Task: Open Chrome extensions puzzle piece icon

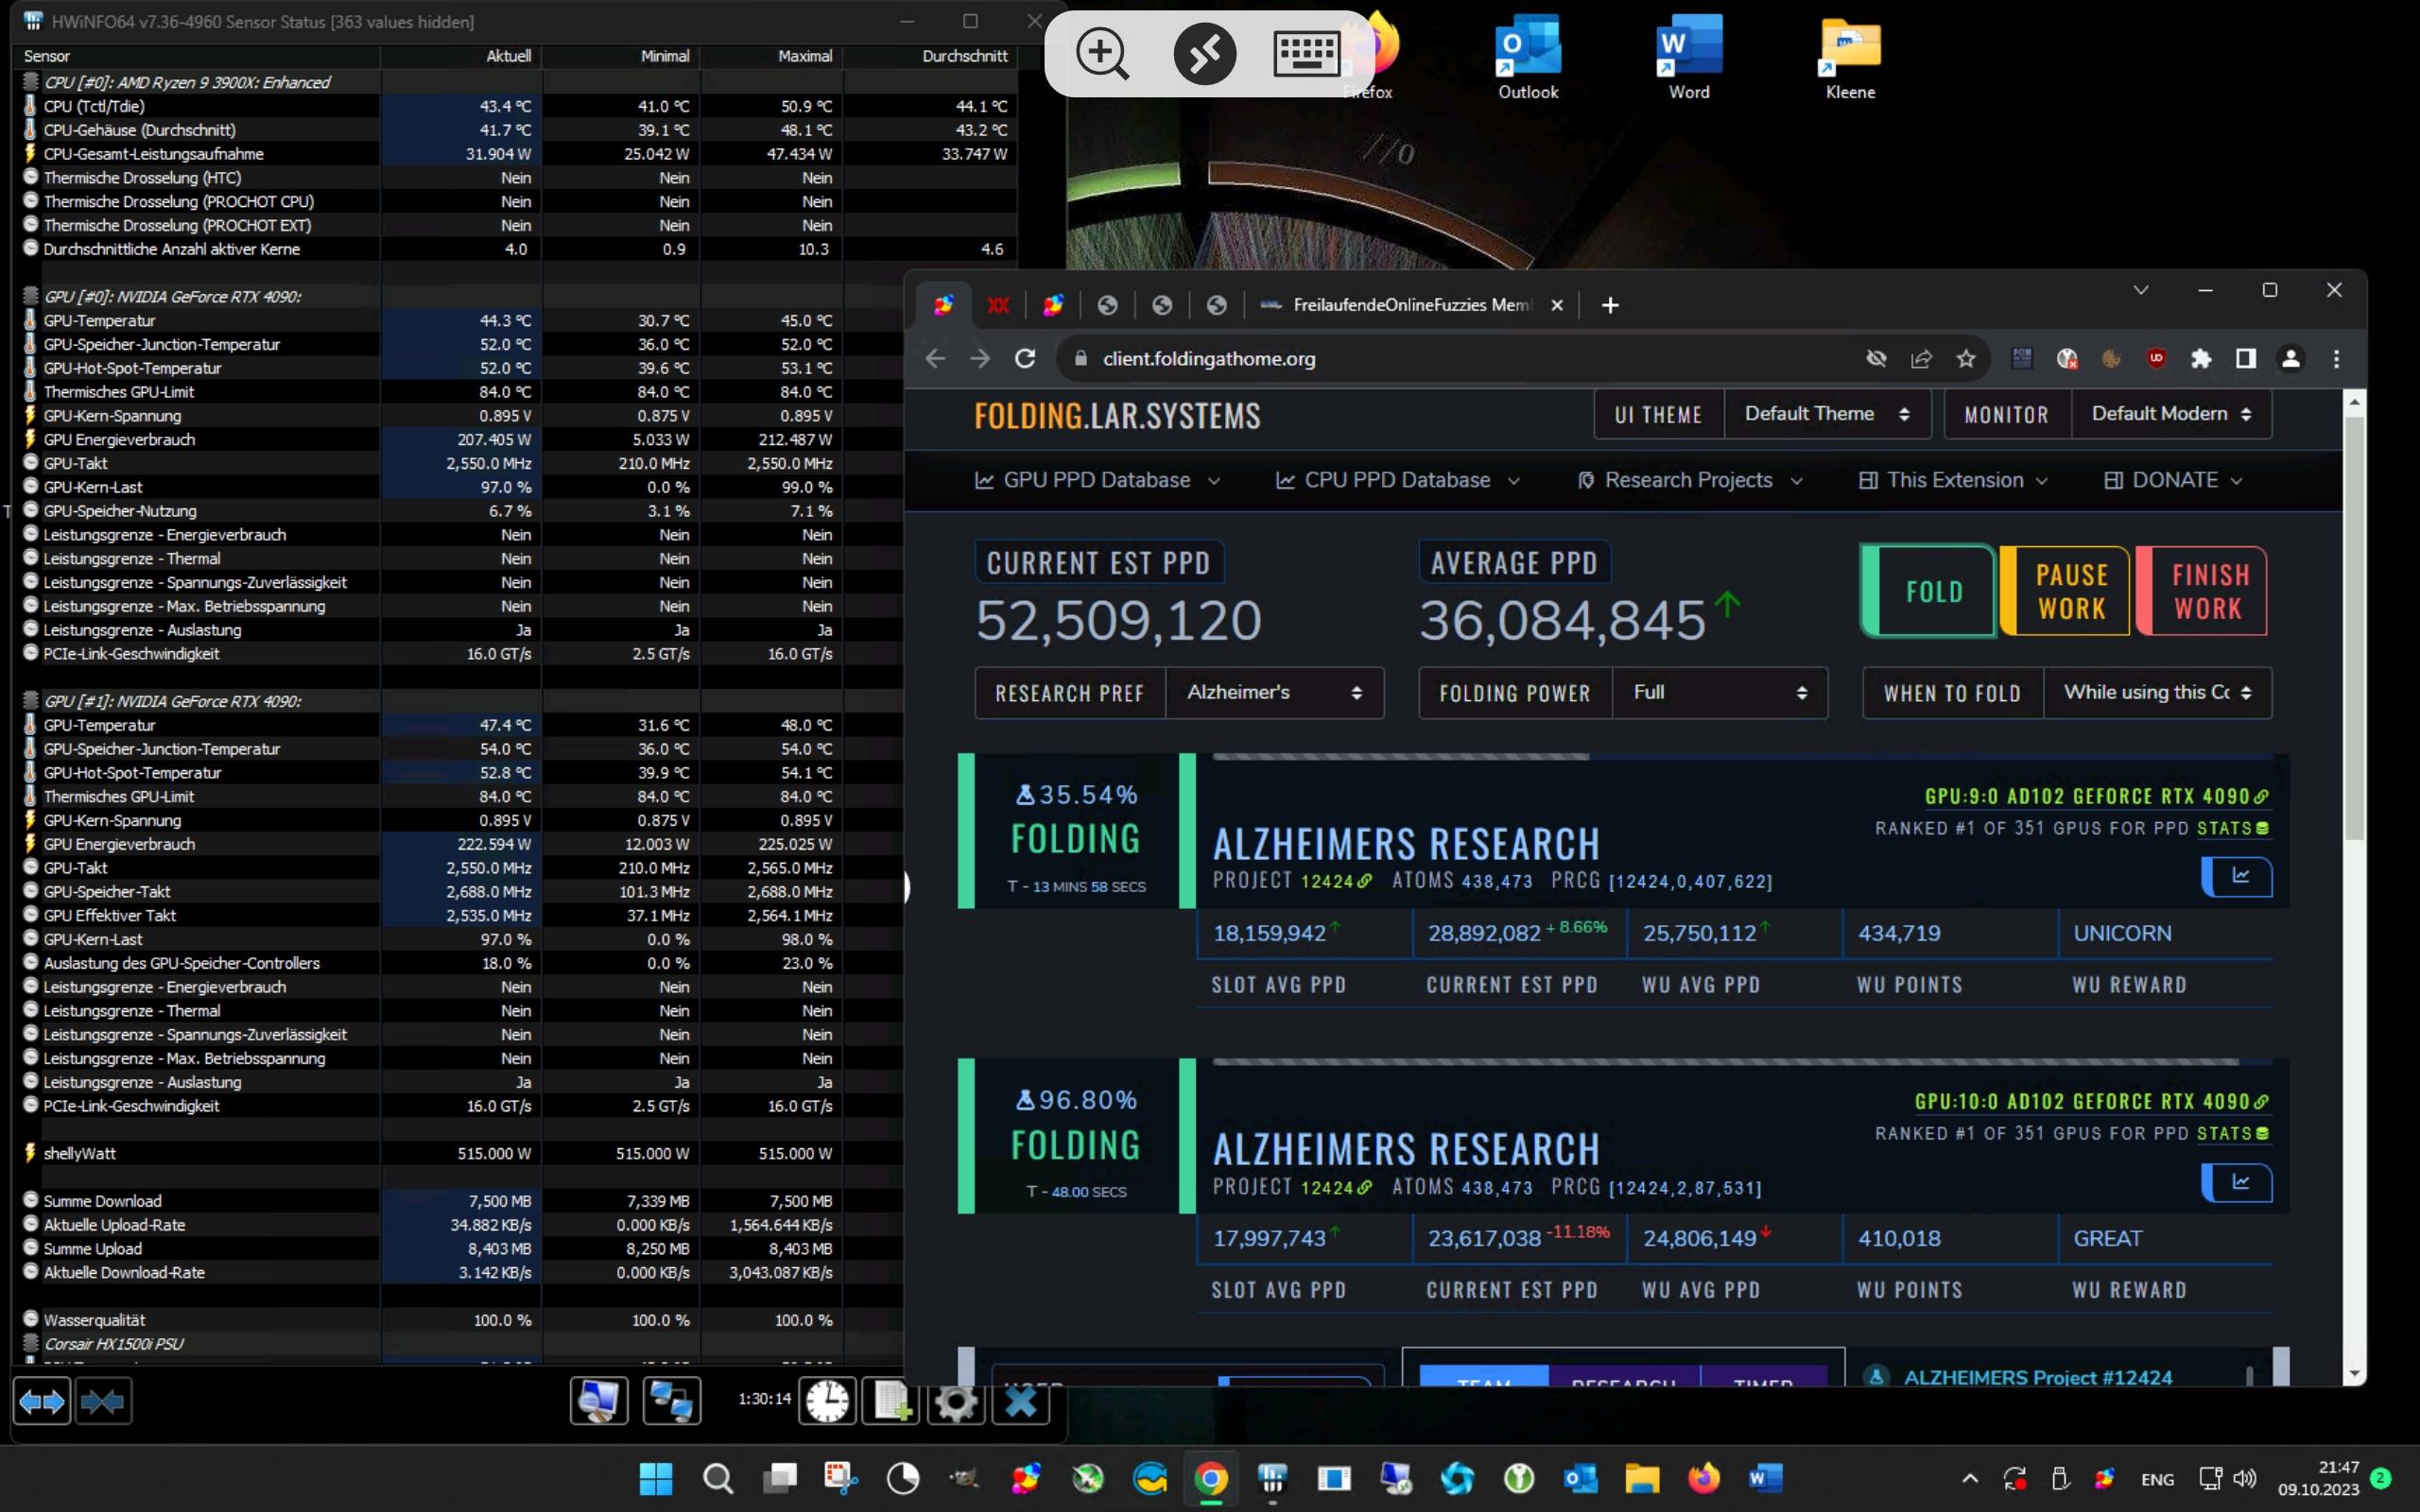Action: coord(2201,358)
